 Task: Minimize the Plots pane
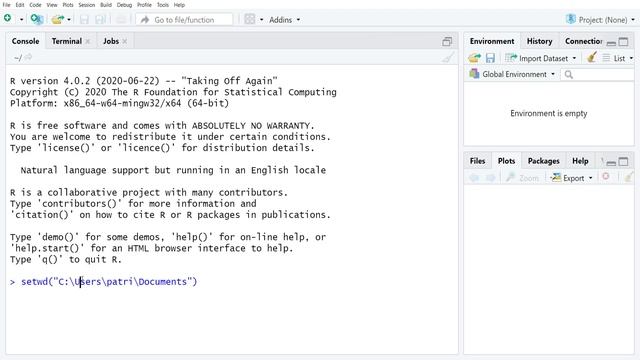611,162
